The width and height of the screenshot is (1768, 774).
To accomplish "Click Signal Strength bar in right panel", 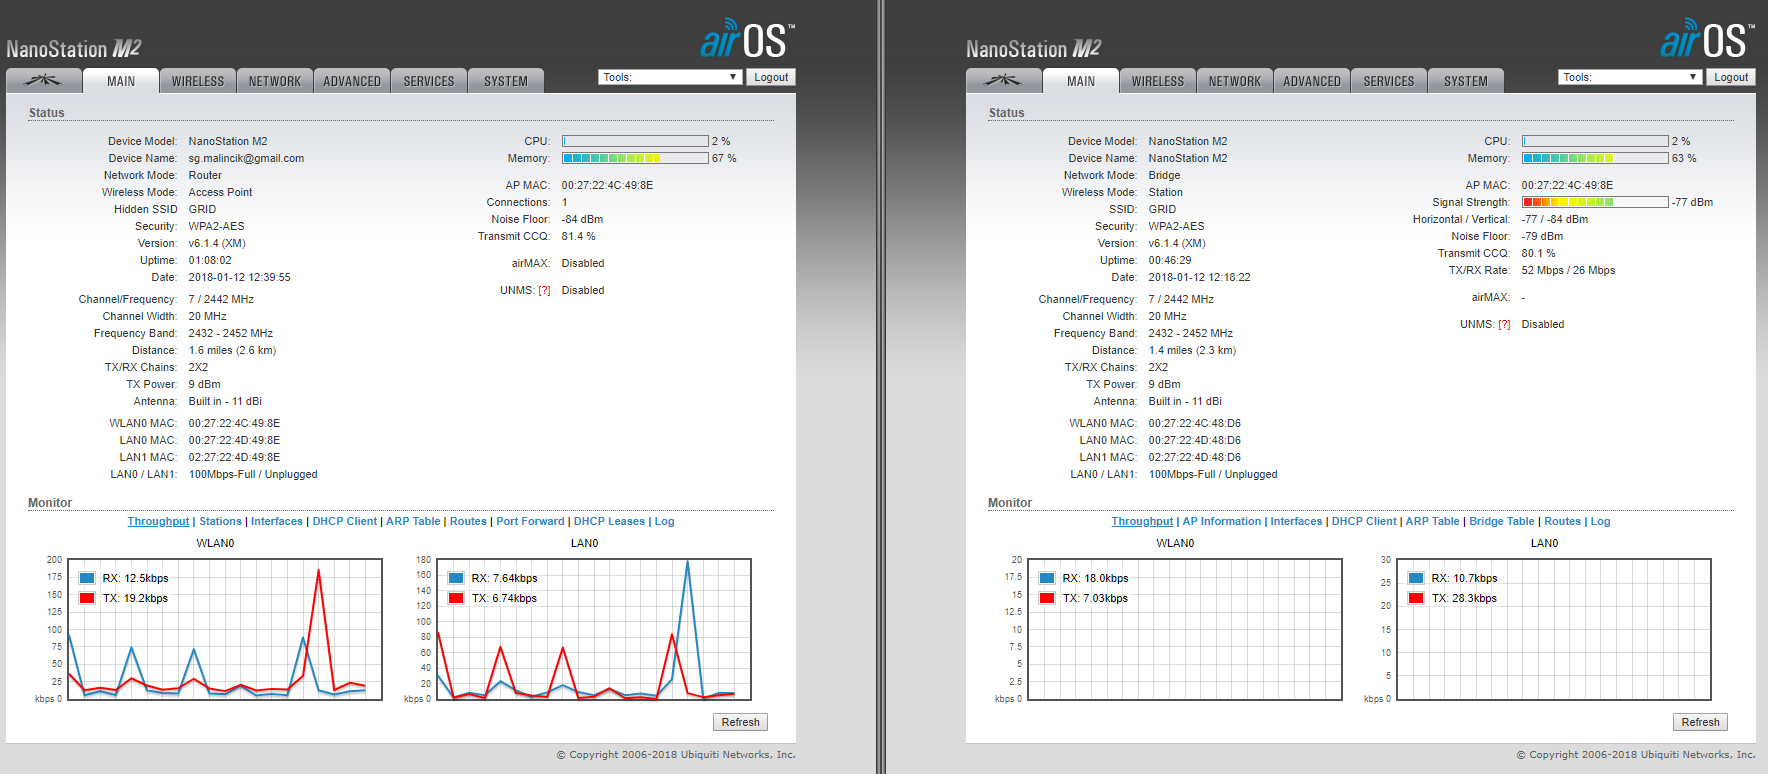I will click(x=1595, y=202).
